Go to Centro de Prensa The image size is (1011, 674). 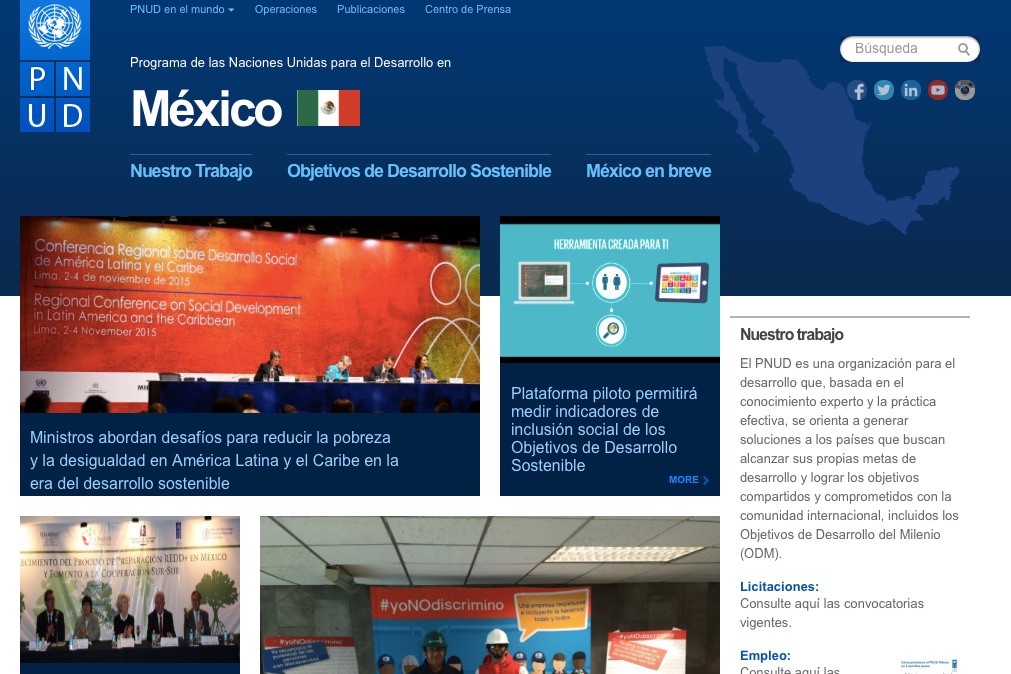[x=468, y=9]
